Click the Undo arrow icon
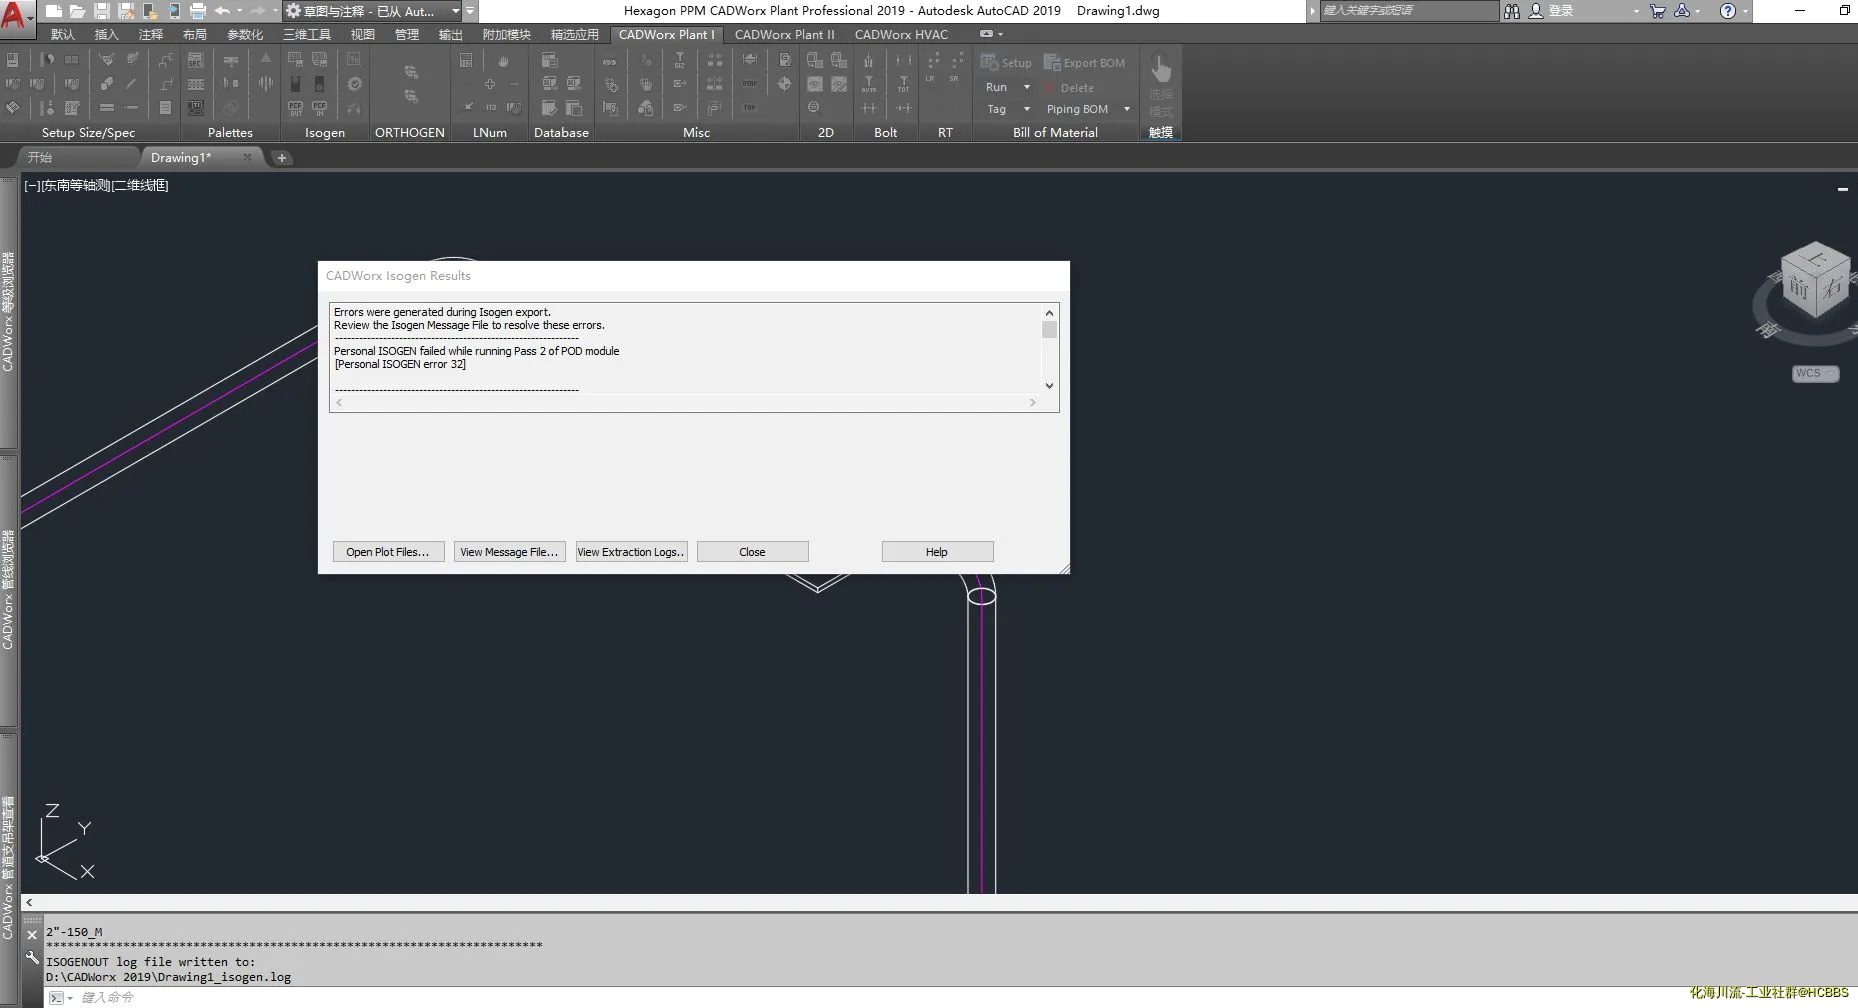The width and height of the screenshot is (1858, 1008). [222, 11]
